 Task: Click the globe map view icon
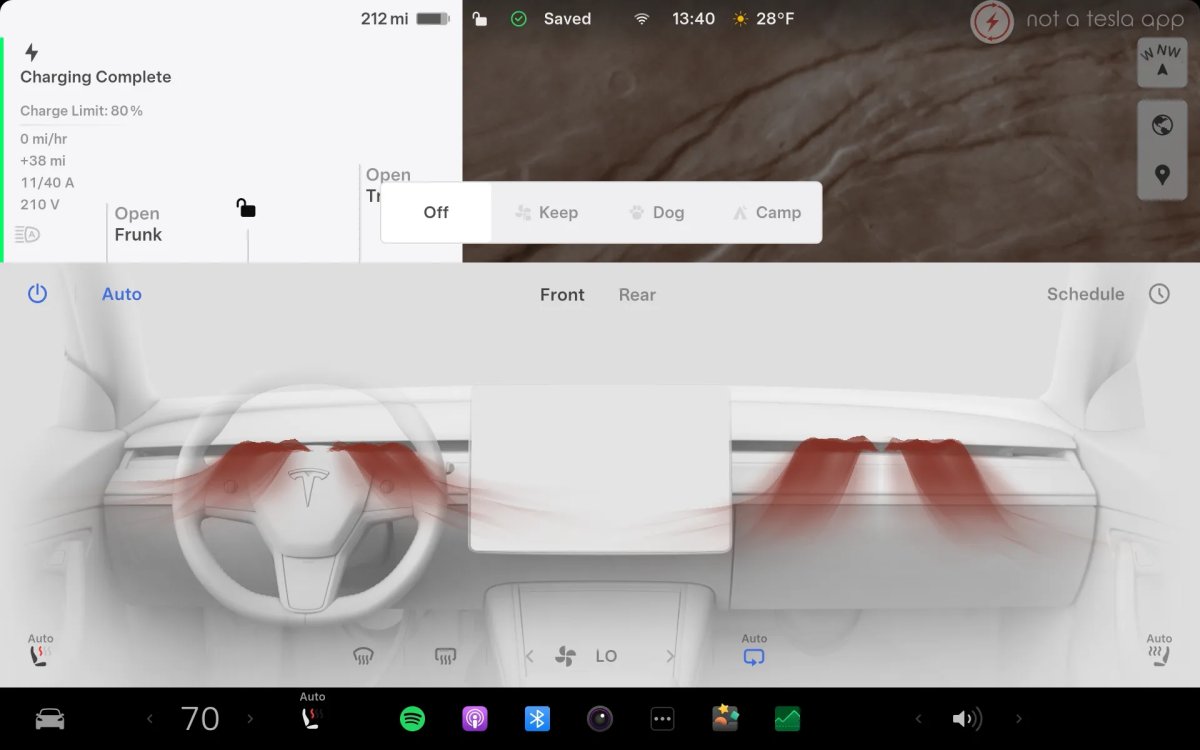click(1161, 125)
